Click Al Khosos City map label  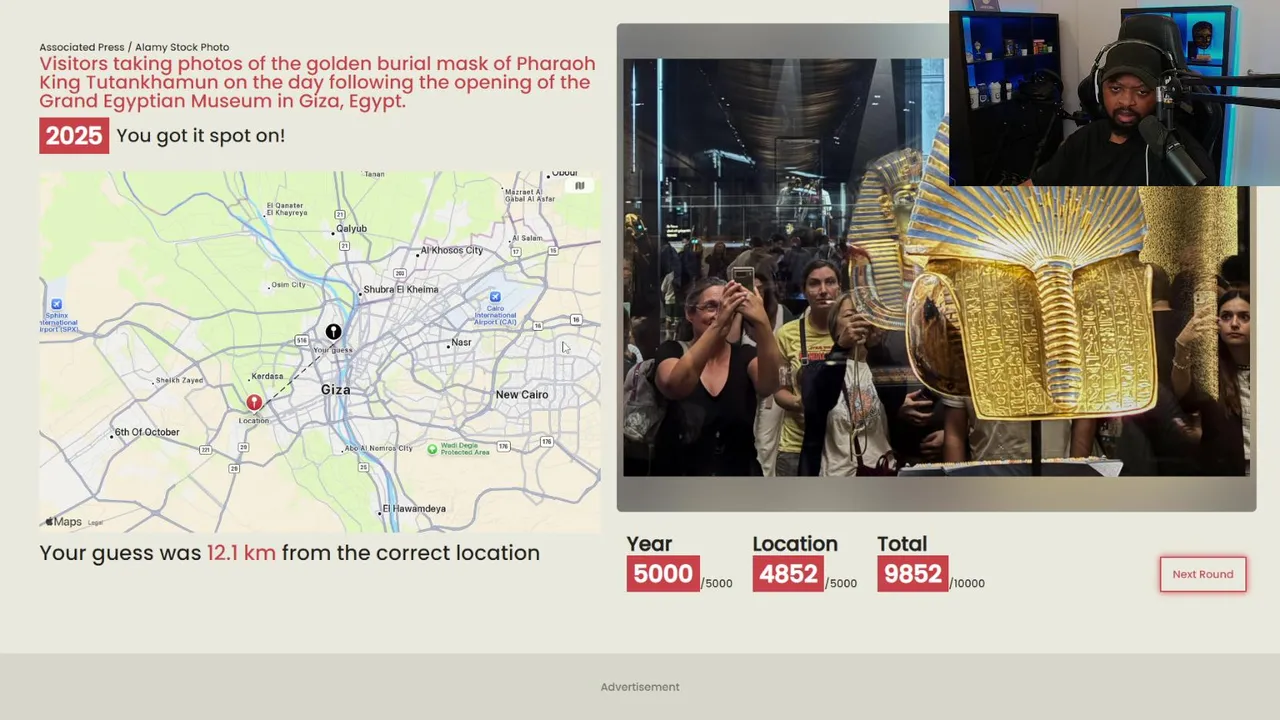[452, 250]
